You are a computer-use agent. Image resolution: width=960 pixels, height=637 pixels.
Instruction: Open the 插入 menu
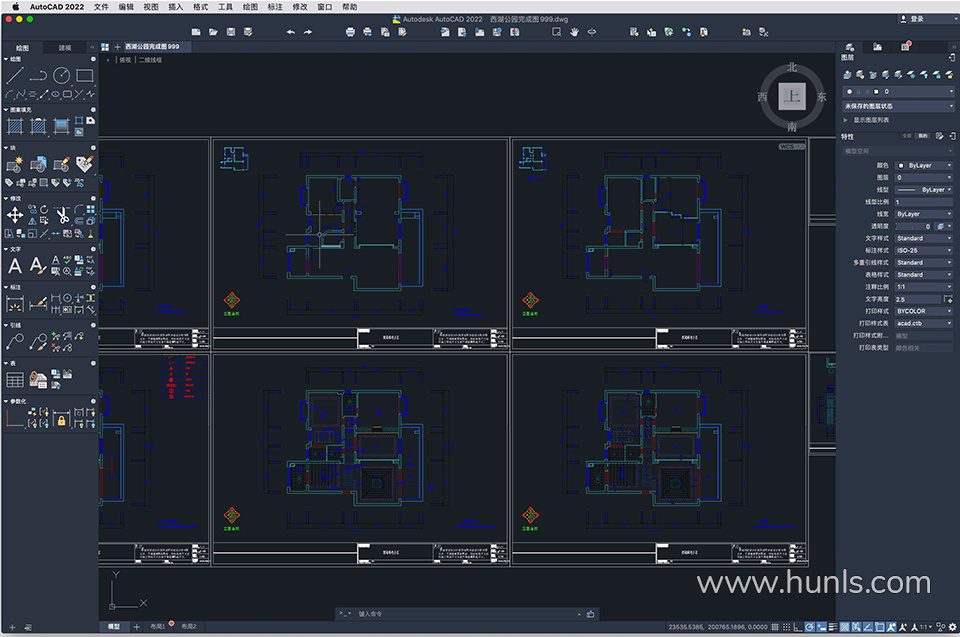pyautogui.click(x=176, y=7)
